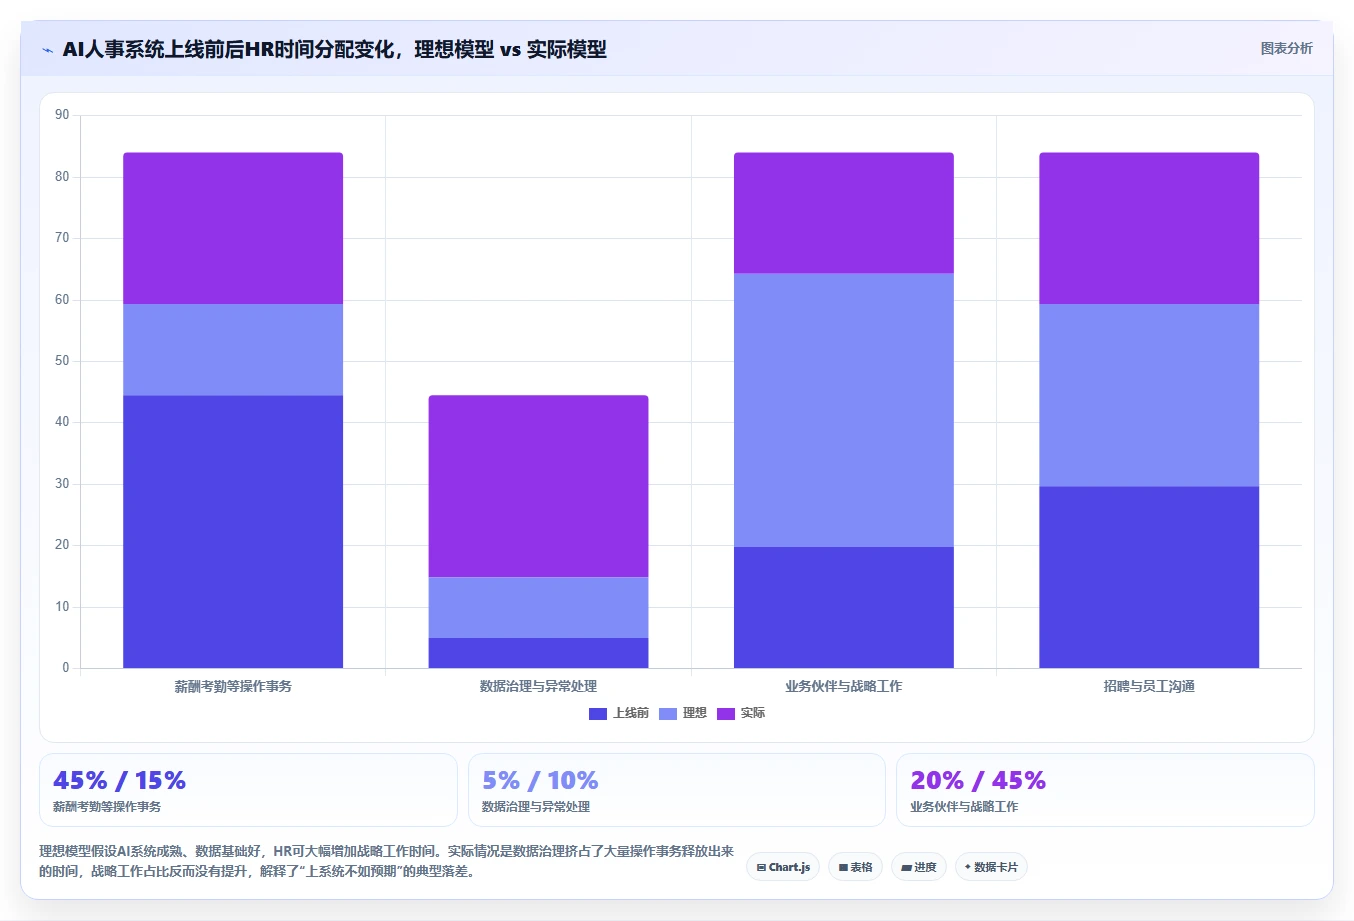Click the 表格 tag chip
Screen dimensions: 1354x921
click(x=855, y=867)
